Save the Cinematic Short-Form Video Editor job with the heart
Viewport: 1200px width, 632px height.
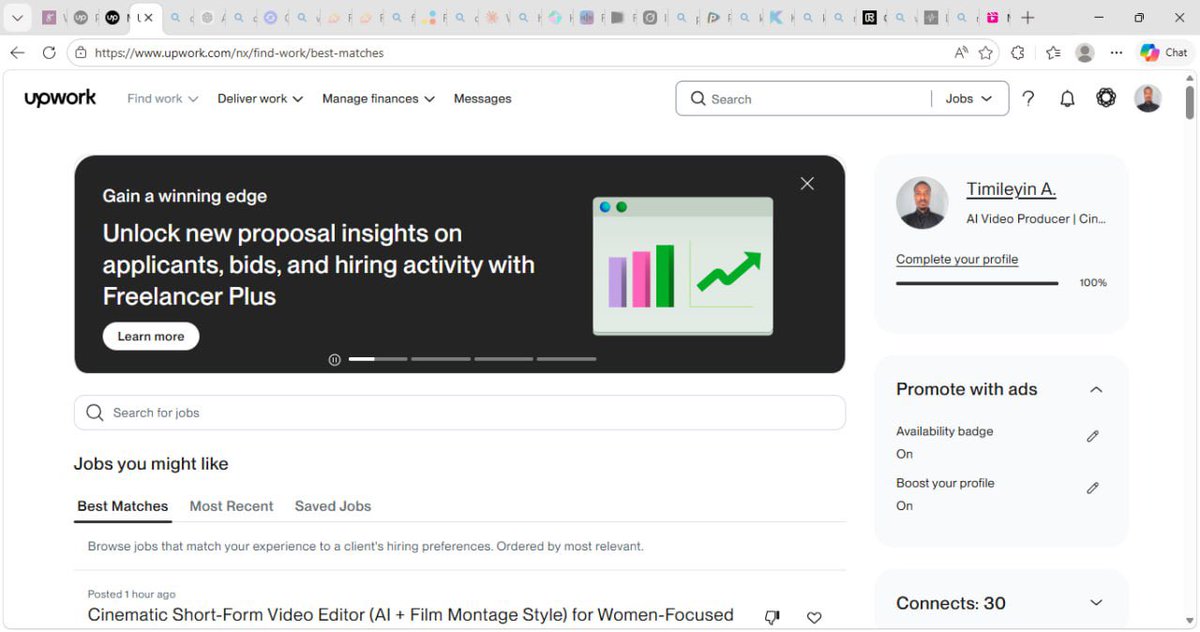pyautogui.click(x=814, y=618)
